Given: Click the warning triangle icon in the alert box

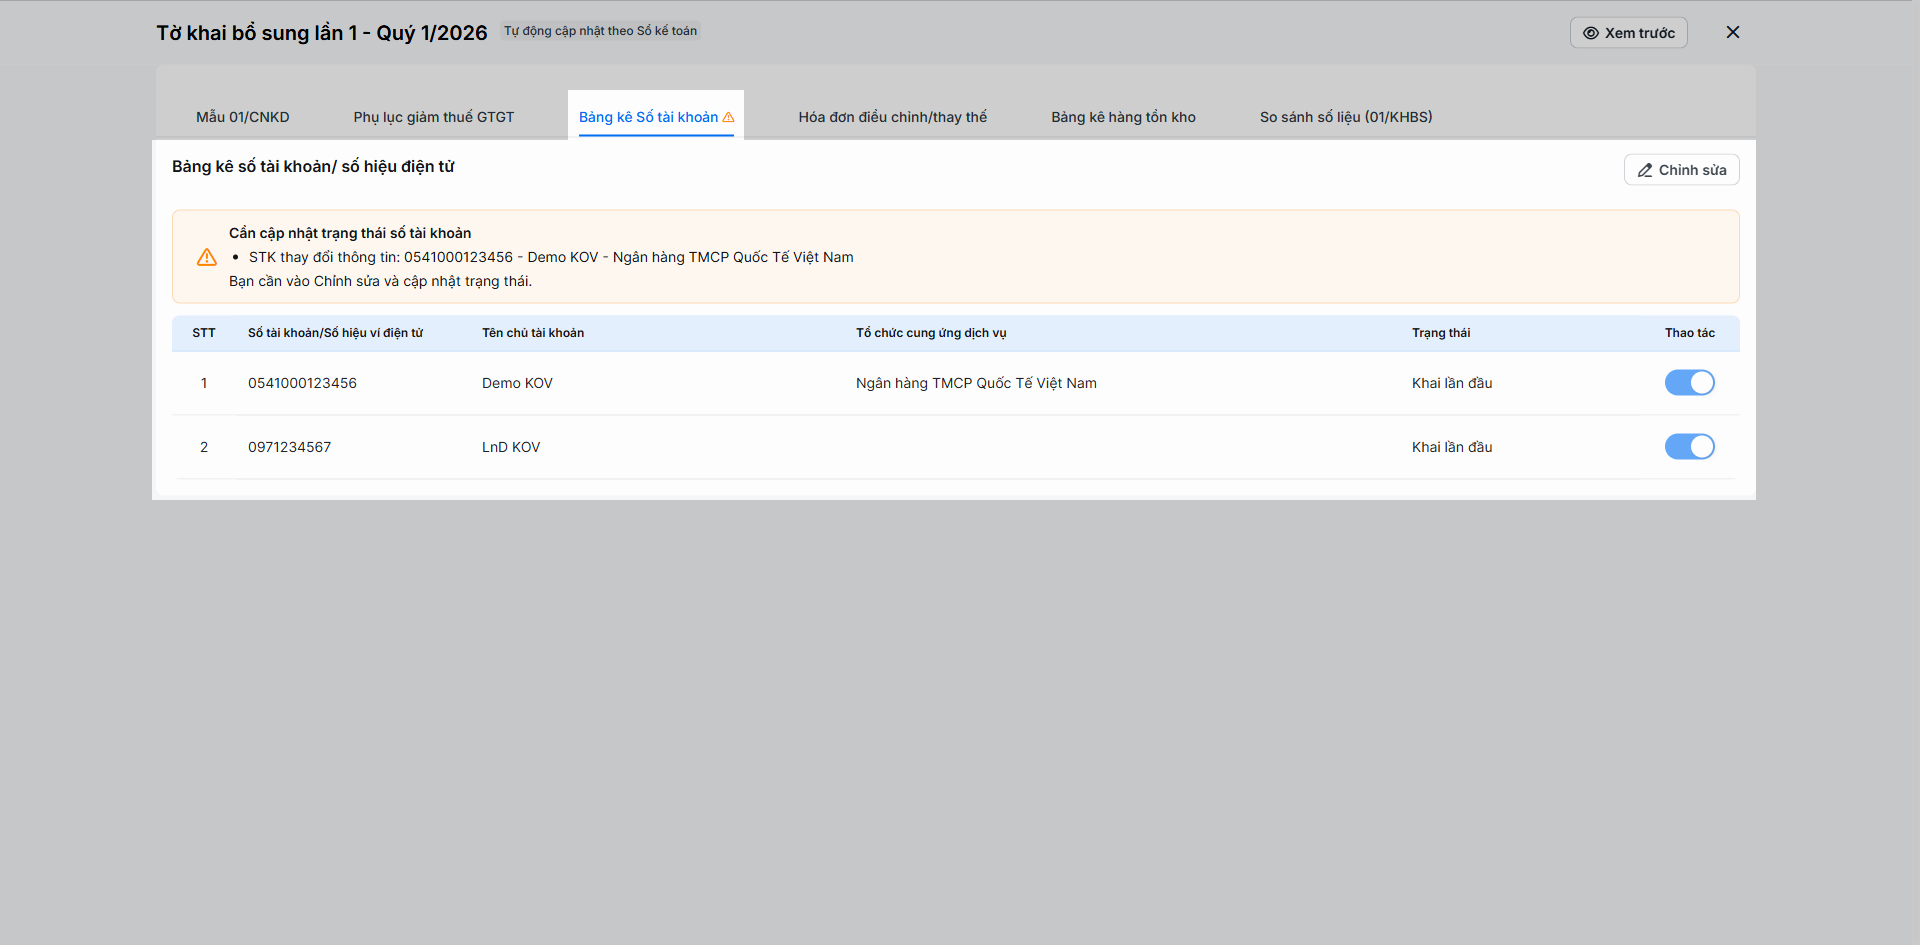Looking at the screenshot, I should 207,257.
